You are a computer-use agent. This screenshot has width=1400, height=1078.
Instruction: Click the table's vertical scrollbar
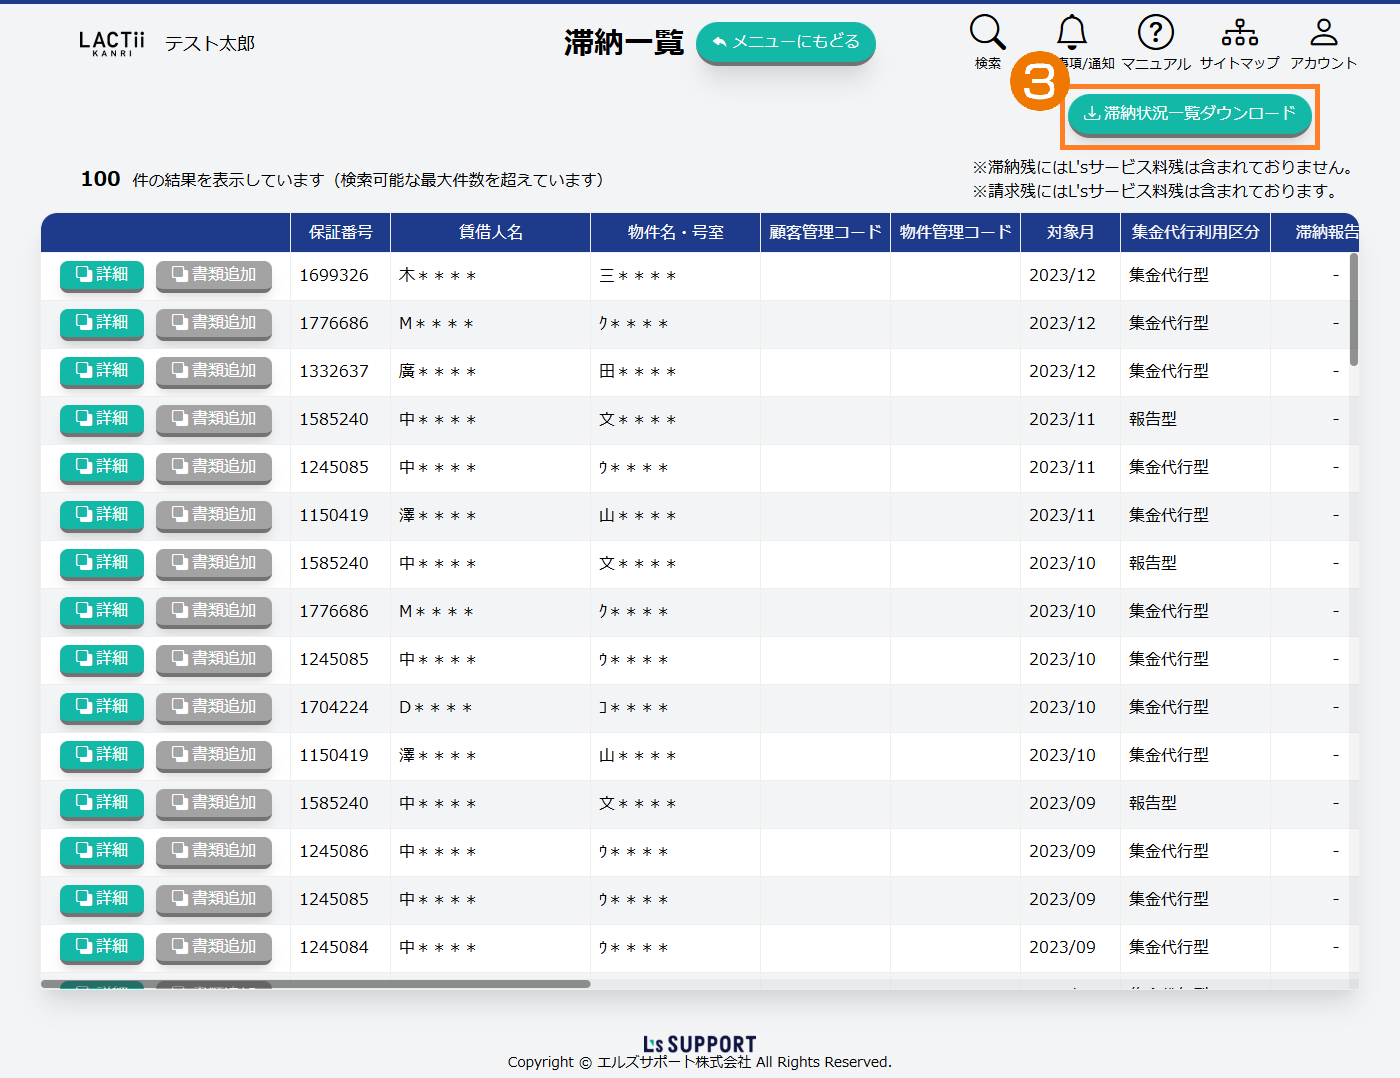coord(1354,310)
